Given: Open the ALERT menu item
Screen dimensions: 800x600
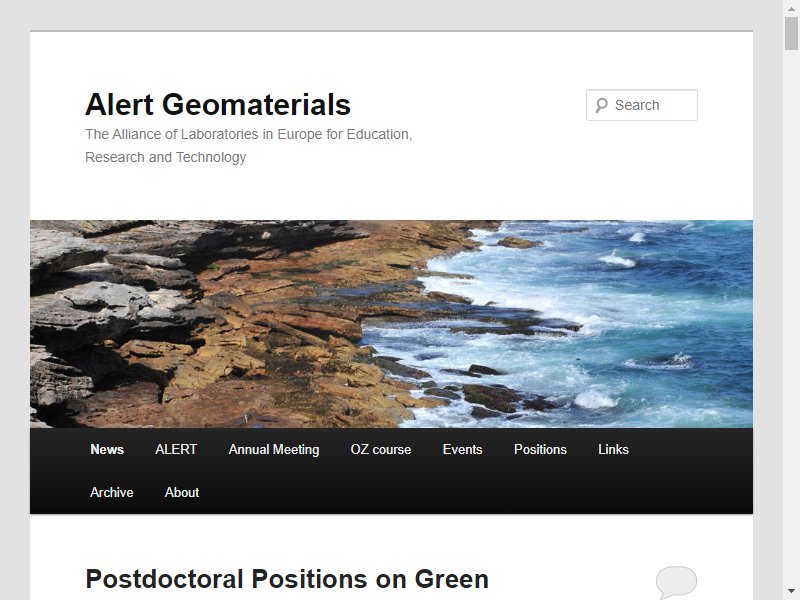Looking at the screenshot, I should tap(176, 449).
